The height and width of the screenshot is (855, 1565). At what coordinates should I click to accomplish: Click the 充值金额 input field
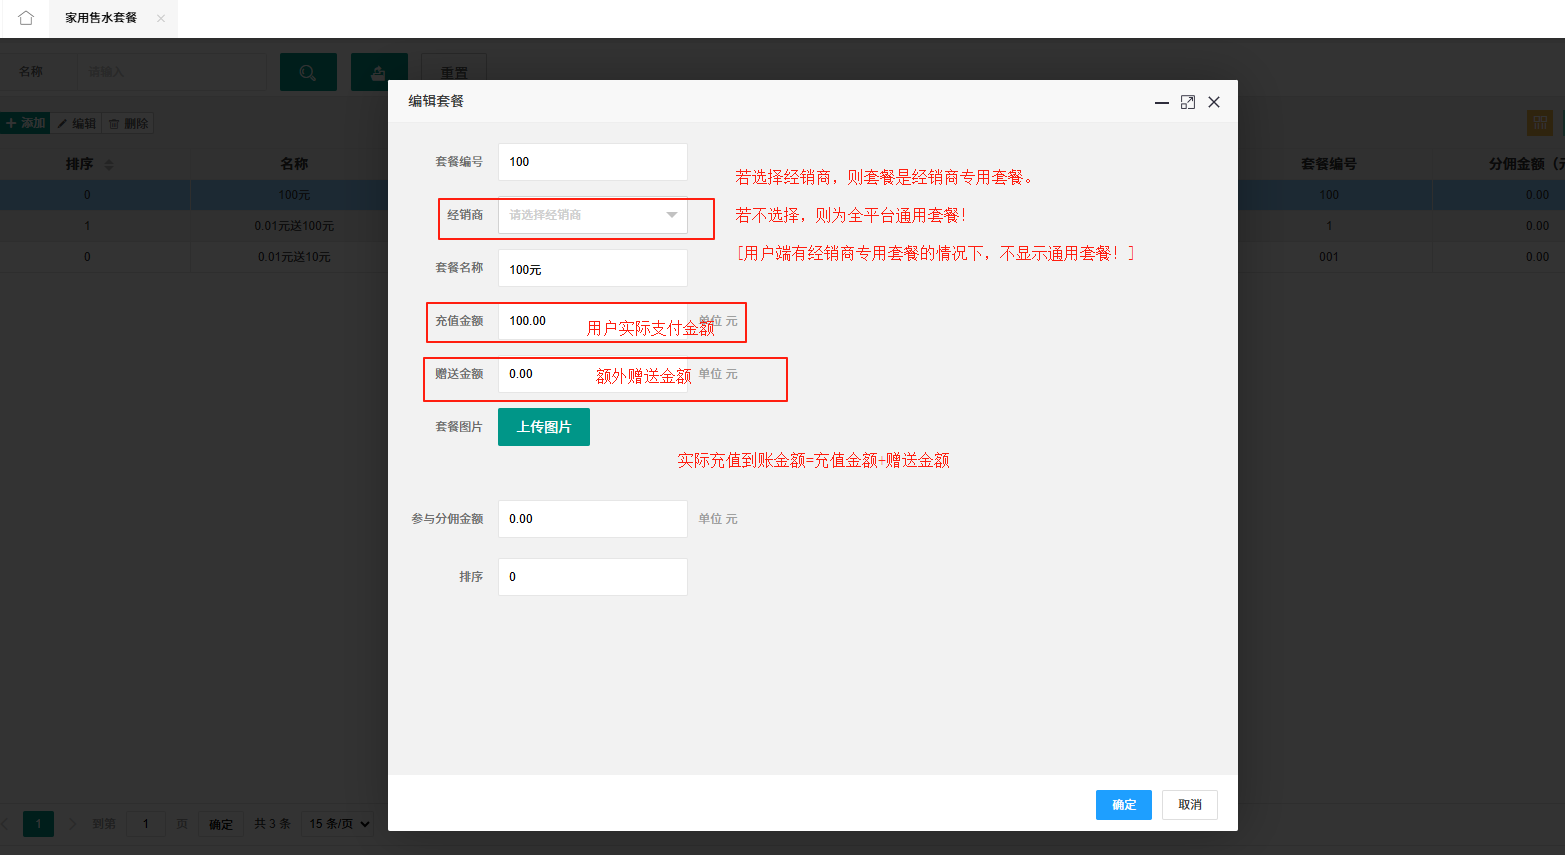pyautogui.click(x=593, y=321)
